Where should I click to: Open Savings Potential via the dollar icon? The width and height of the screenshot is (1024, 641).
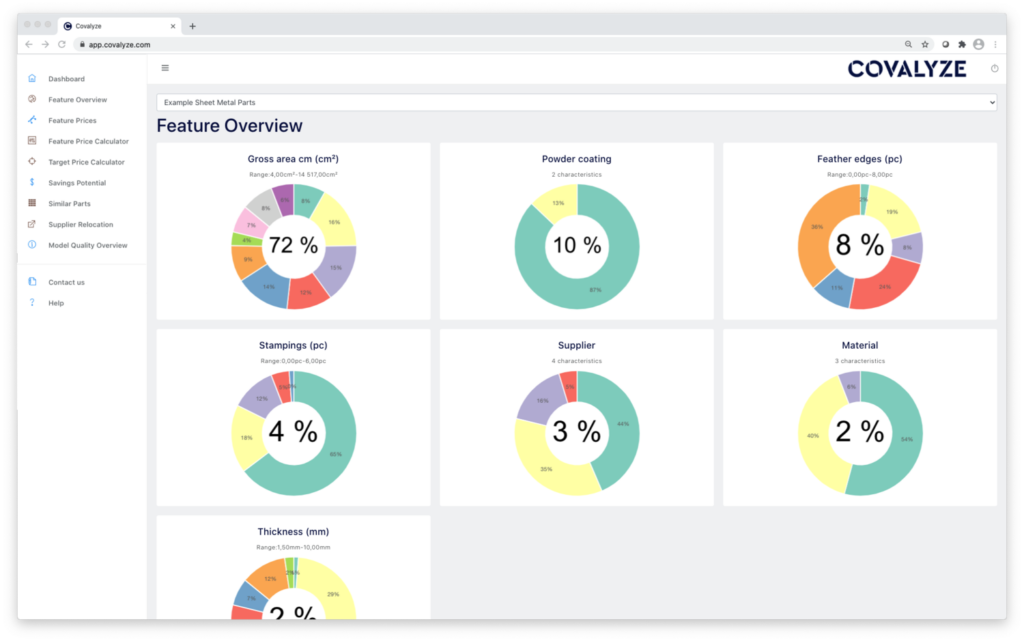point(32,182)
